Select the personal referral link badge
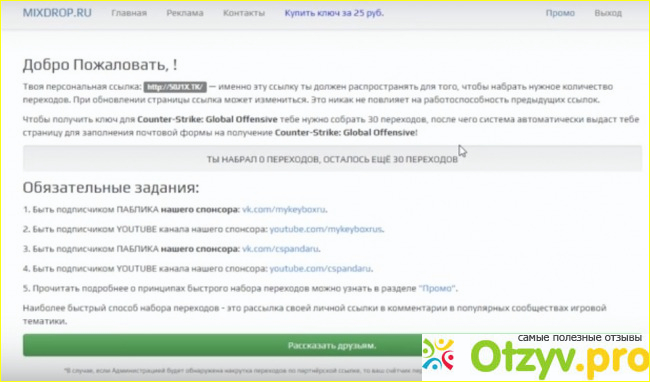 175,87
